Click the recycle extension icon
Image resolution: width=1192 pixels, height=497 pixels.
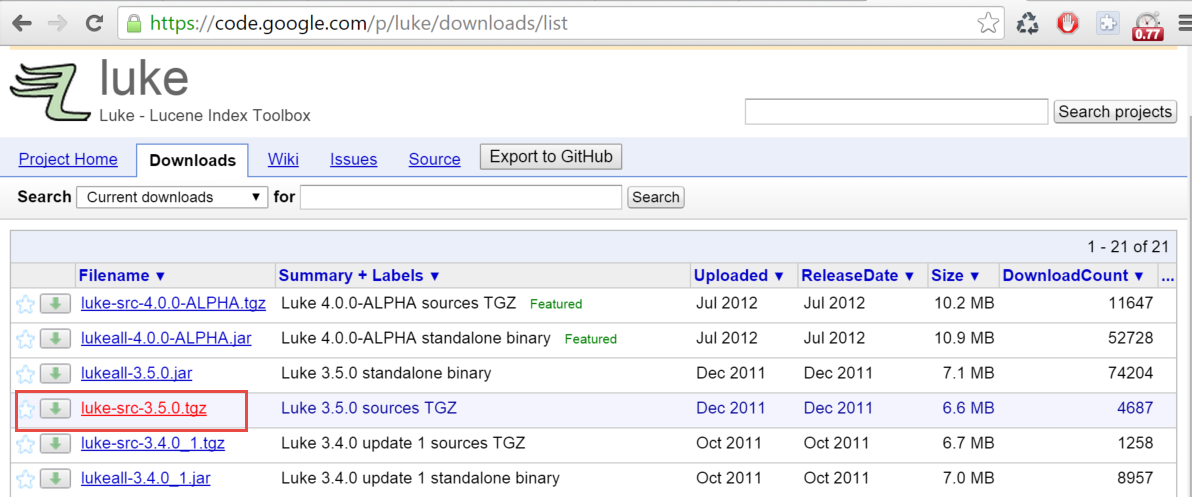pyautogui.click(x=1028, y=24)
